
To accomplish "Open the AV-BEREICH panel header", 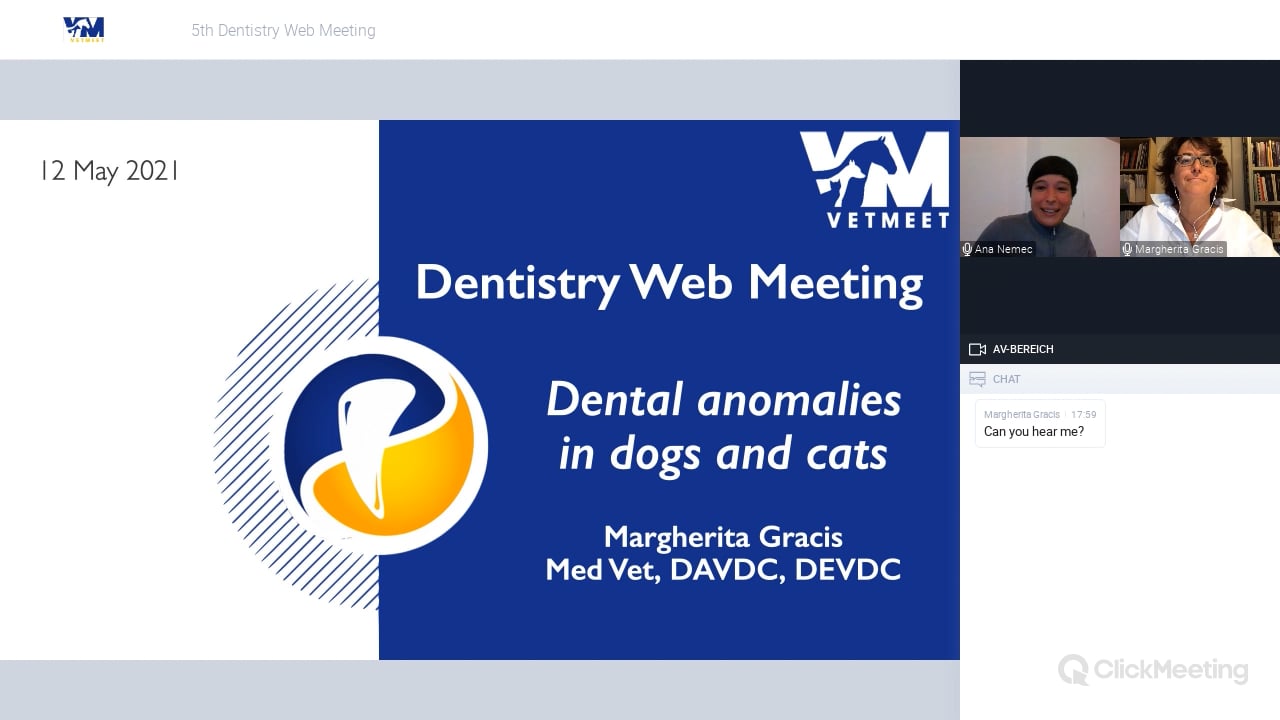I will (1120, 349).
